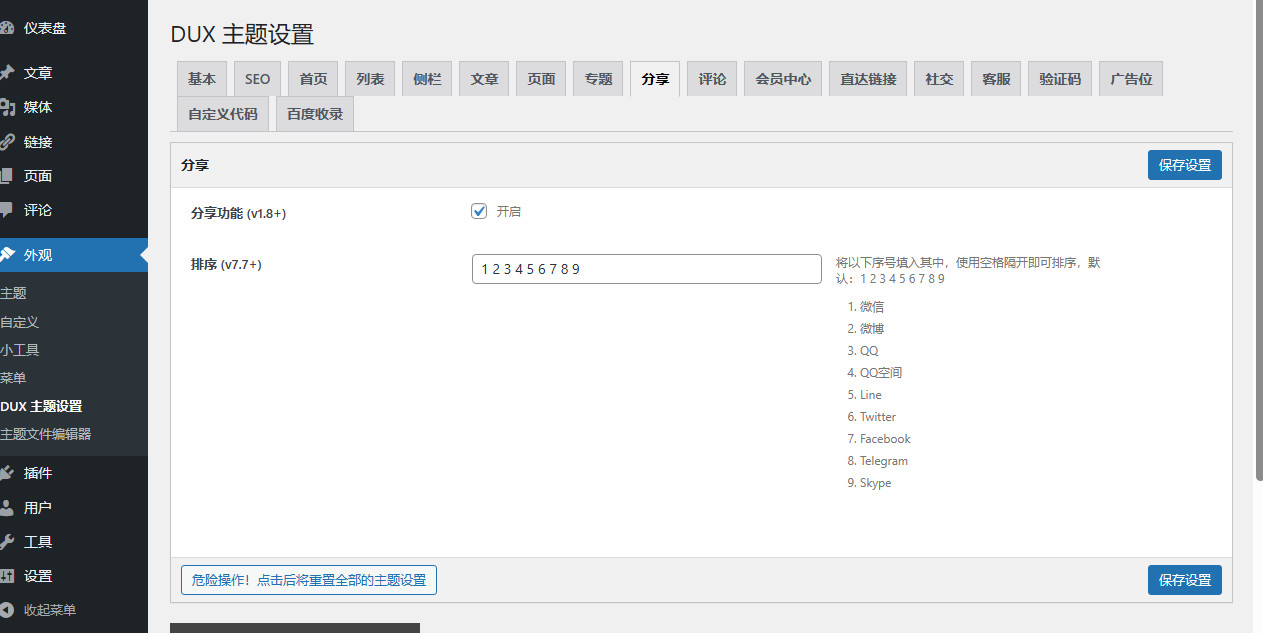Click the settings icon beside 设置
The width and height of the screenshot is (1263, 633).
6,576
